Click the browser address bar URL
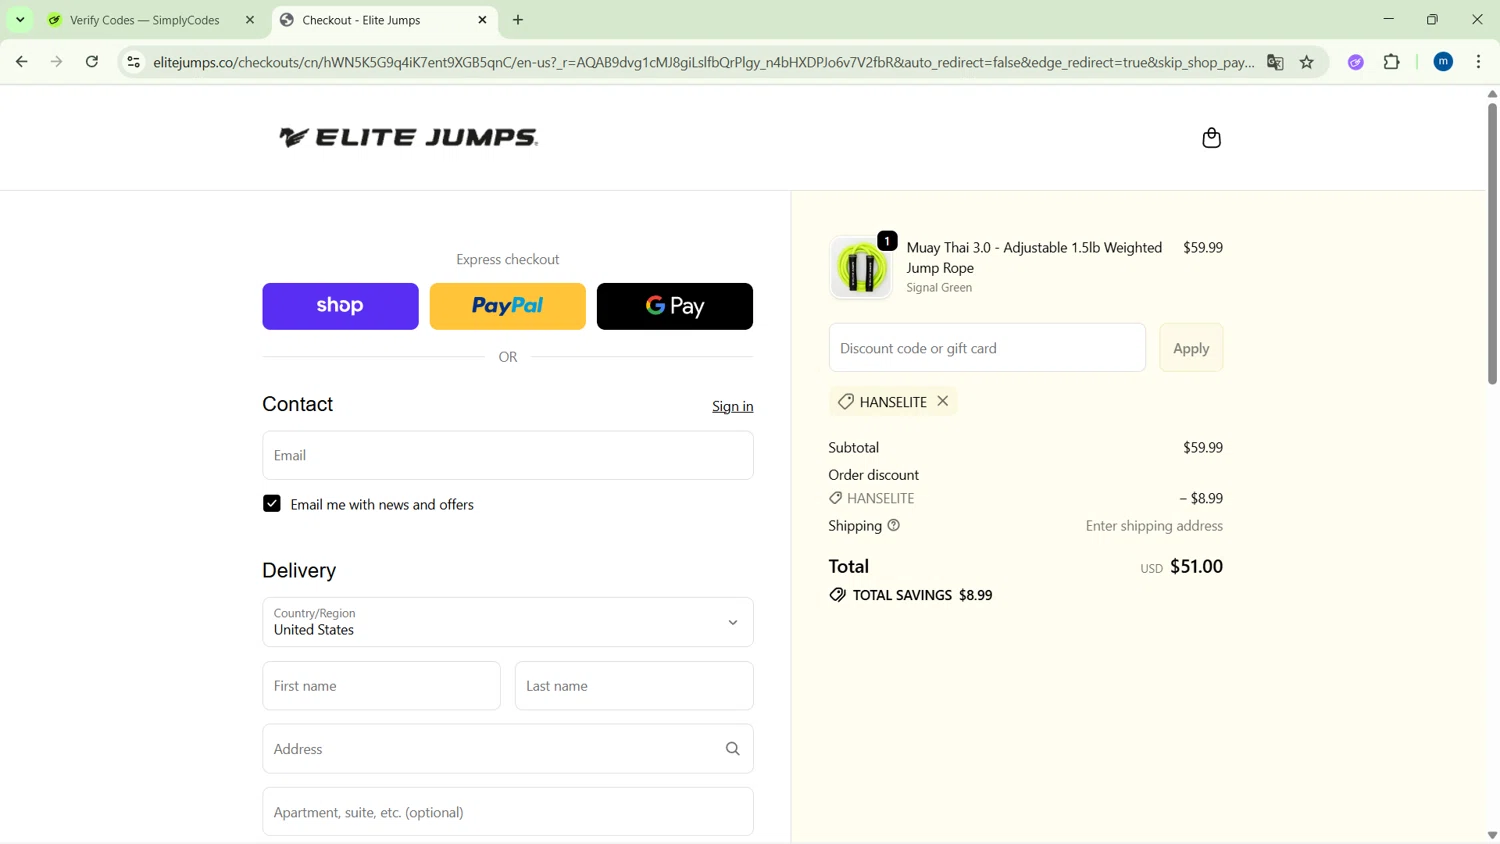Screen dimensions: 1500x844 (704, 62)
